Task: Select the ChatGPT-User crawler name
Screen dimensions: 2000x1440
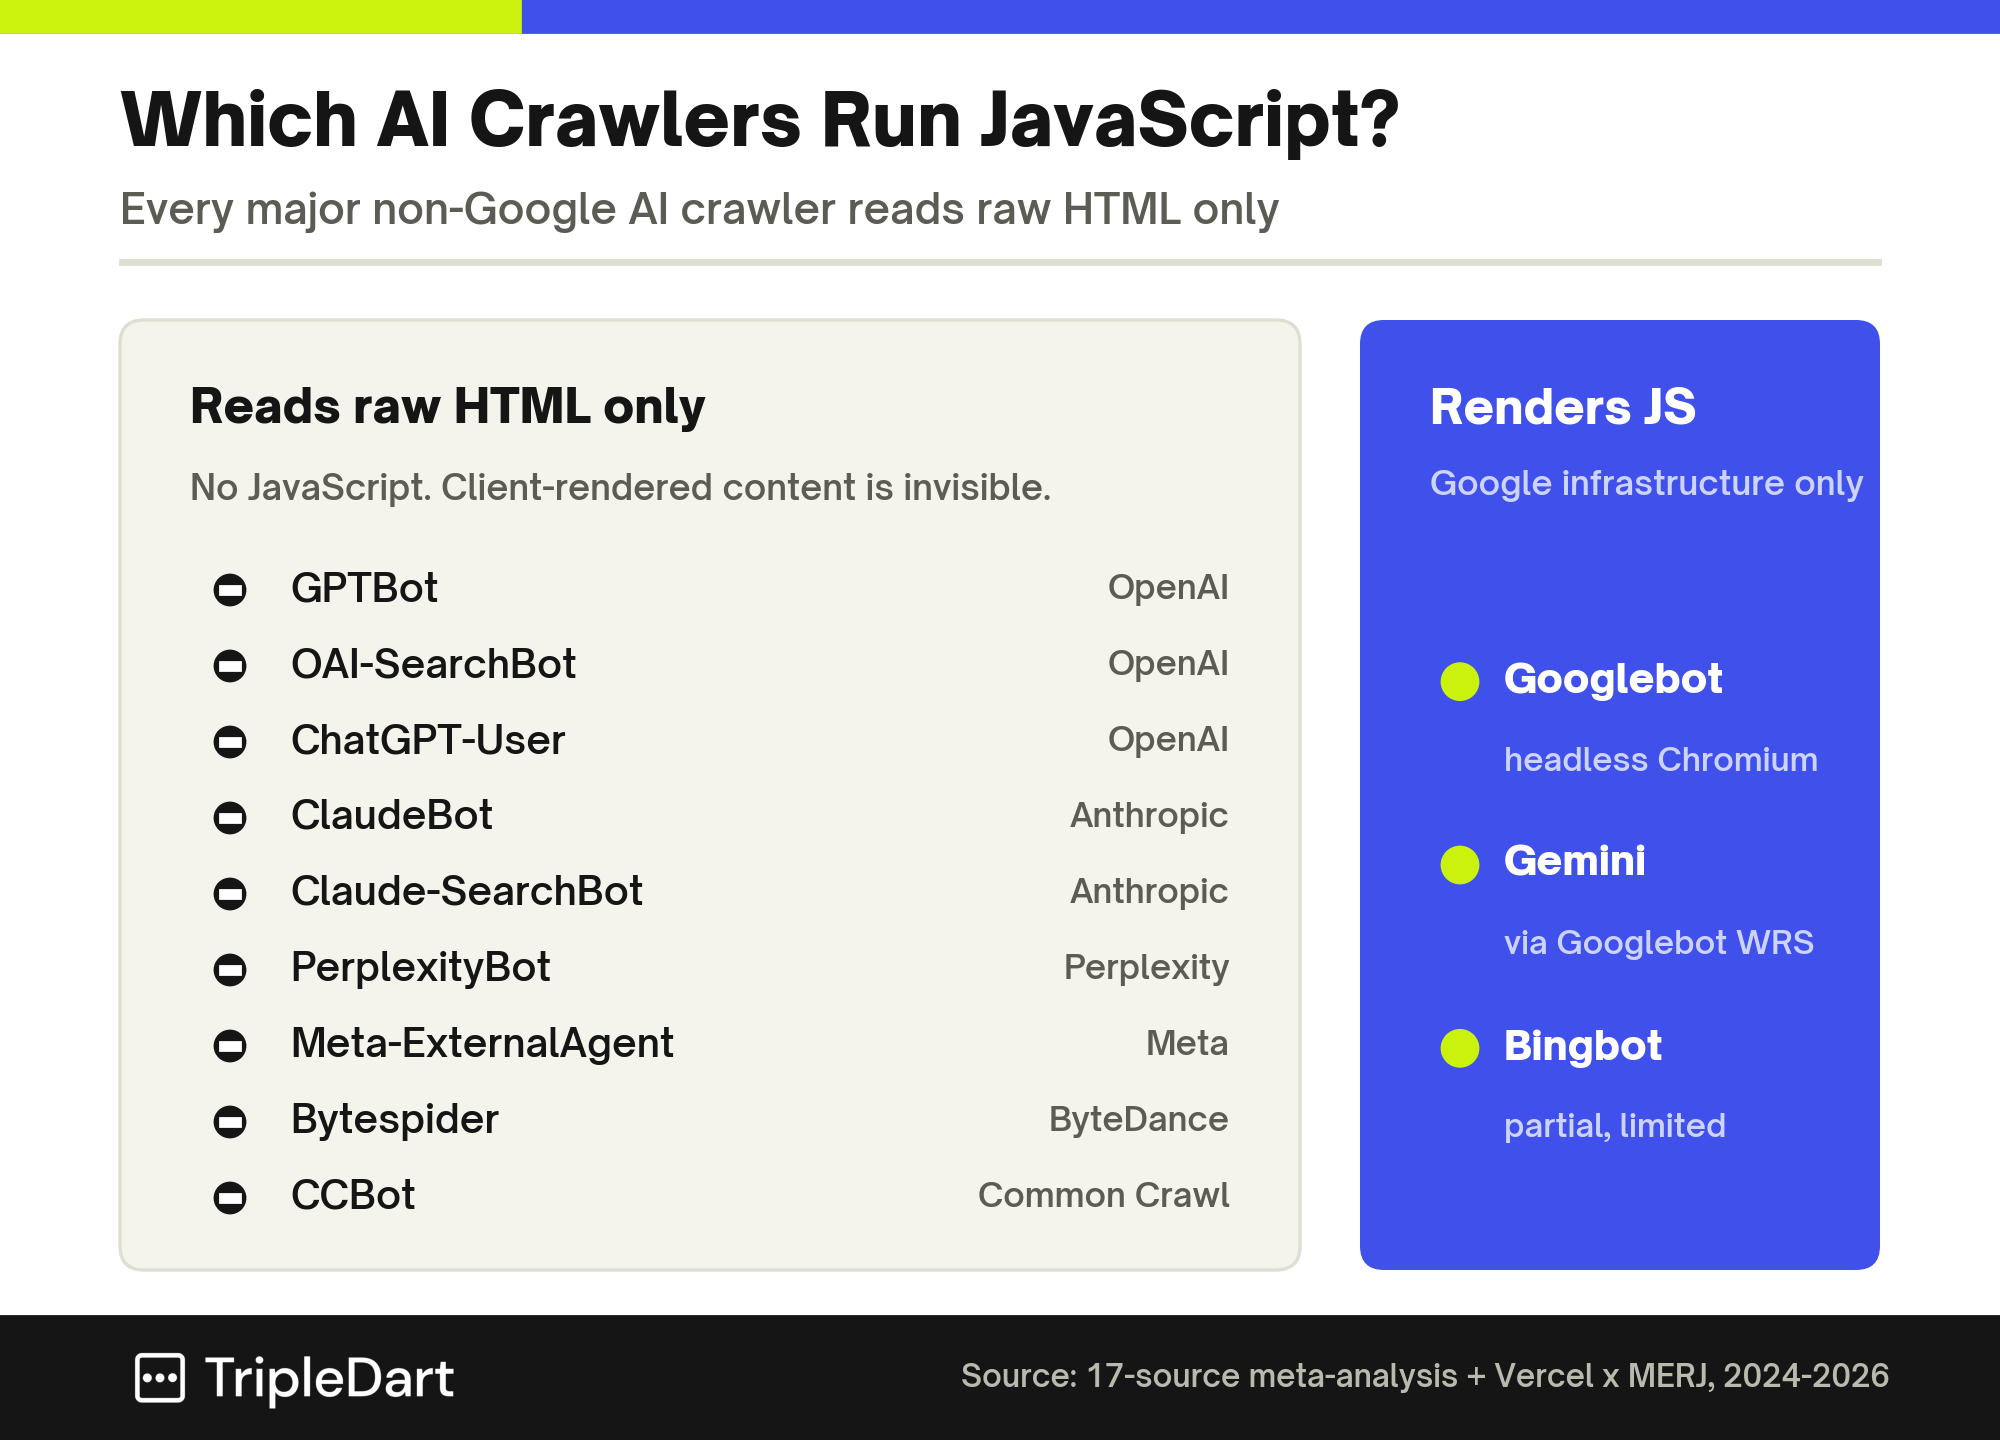Action: pyautogui.click(x=428, y=740)
